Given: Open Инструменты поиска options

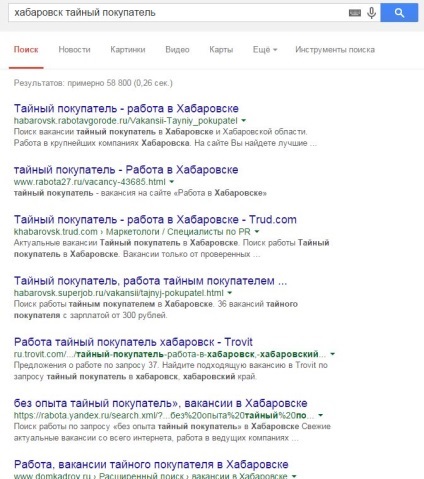Looking at the screenshot, I should [335, 50].
